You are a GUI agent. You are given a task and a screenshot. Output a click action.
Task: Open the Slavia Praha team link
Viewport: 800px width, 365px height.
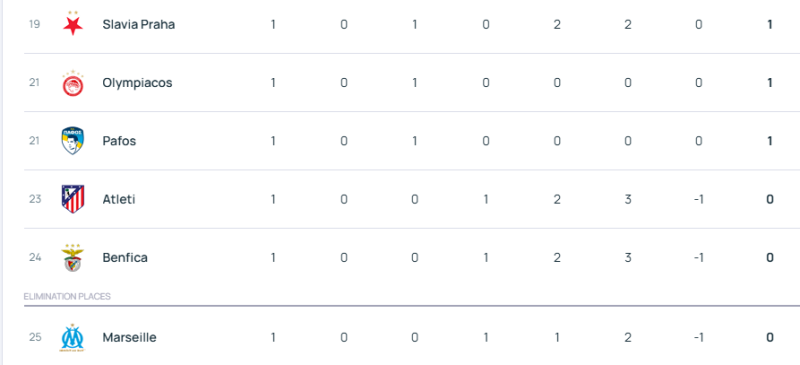(x=139, y=25)
